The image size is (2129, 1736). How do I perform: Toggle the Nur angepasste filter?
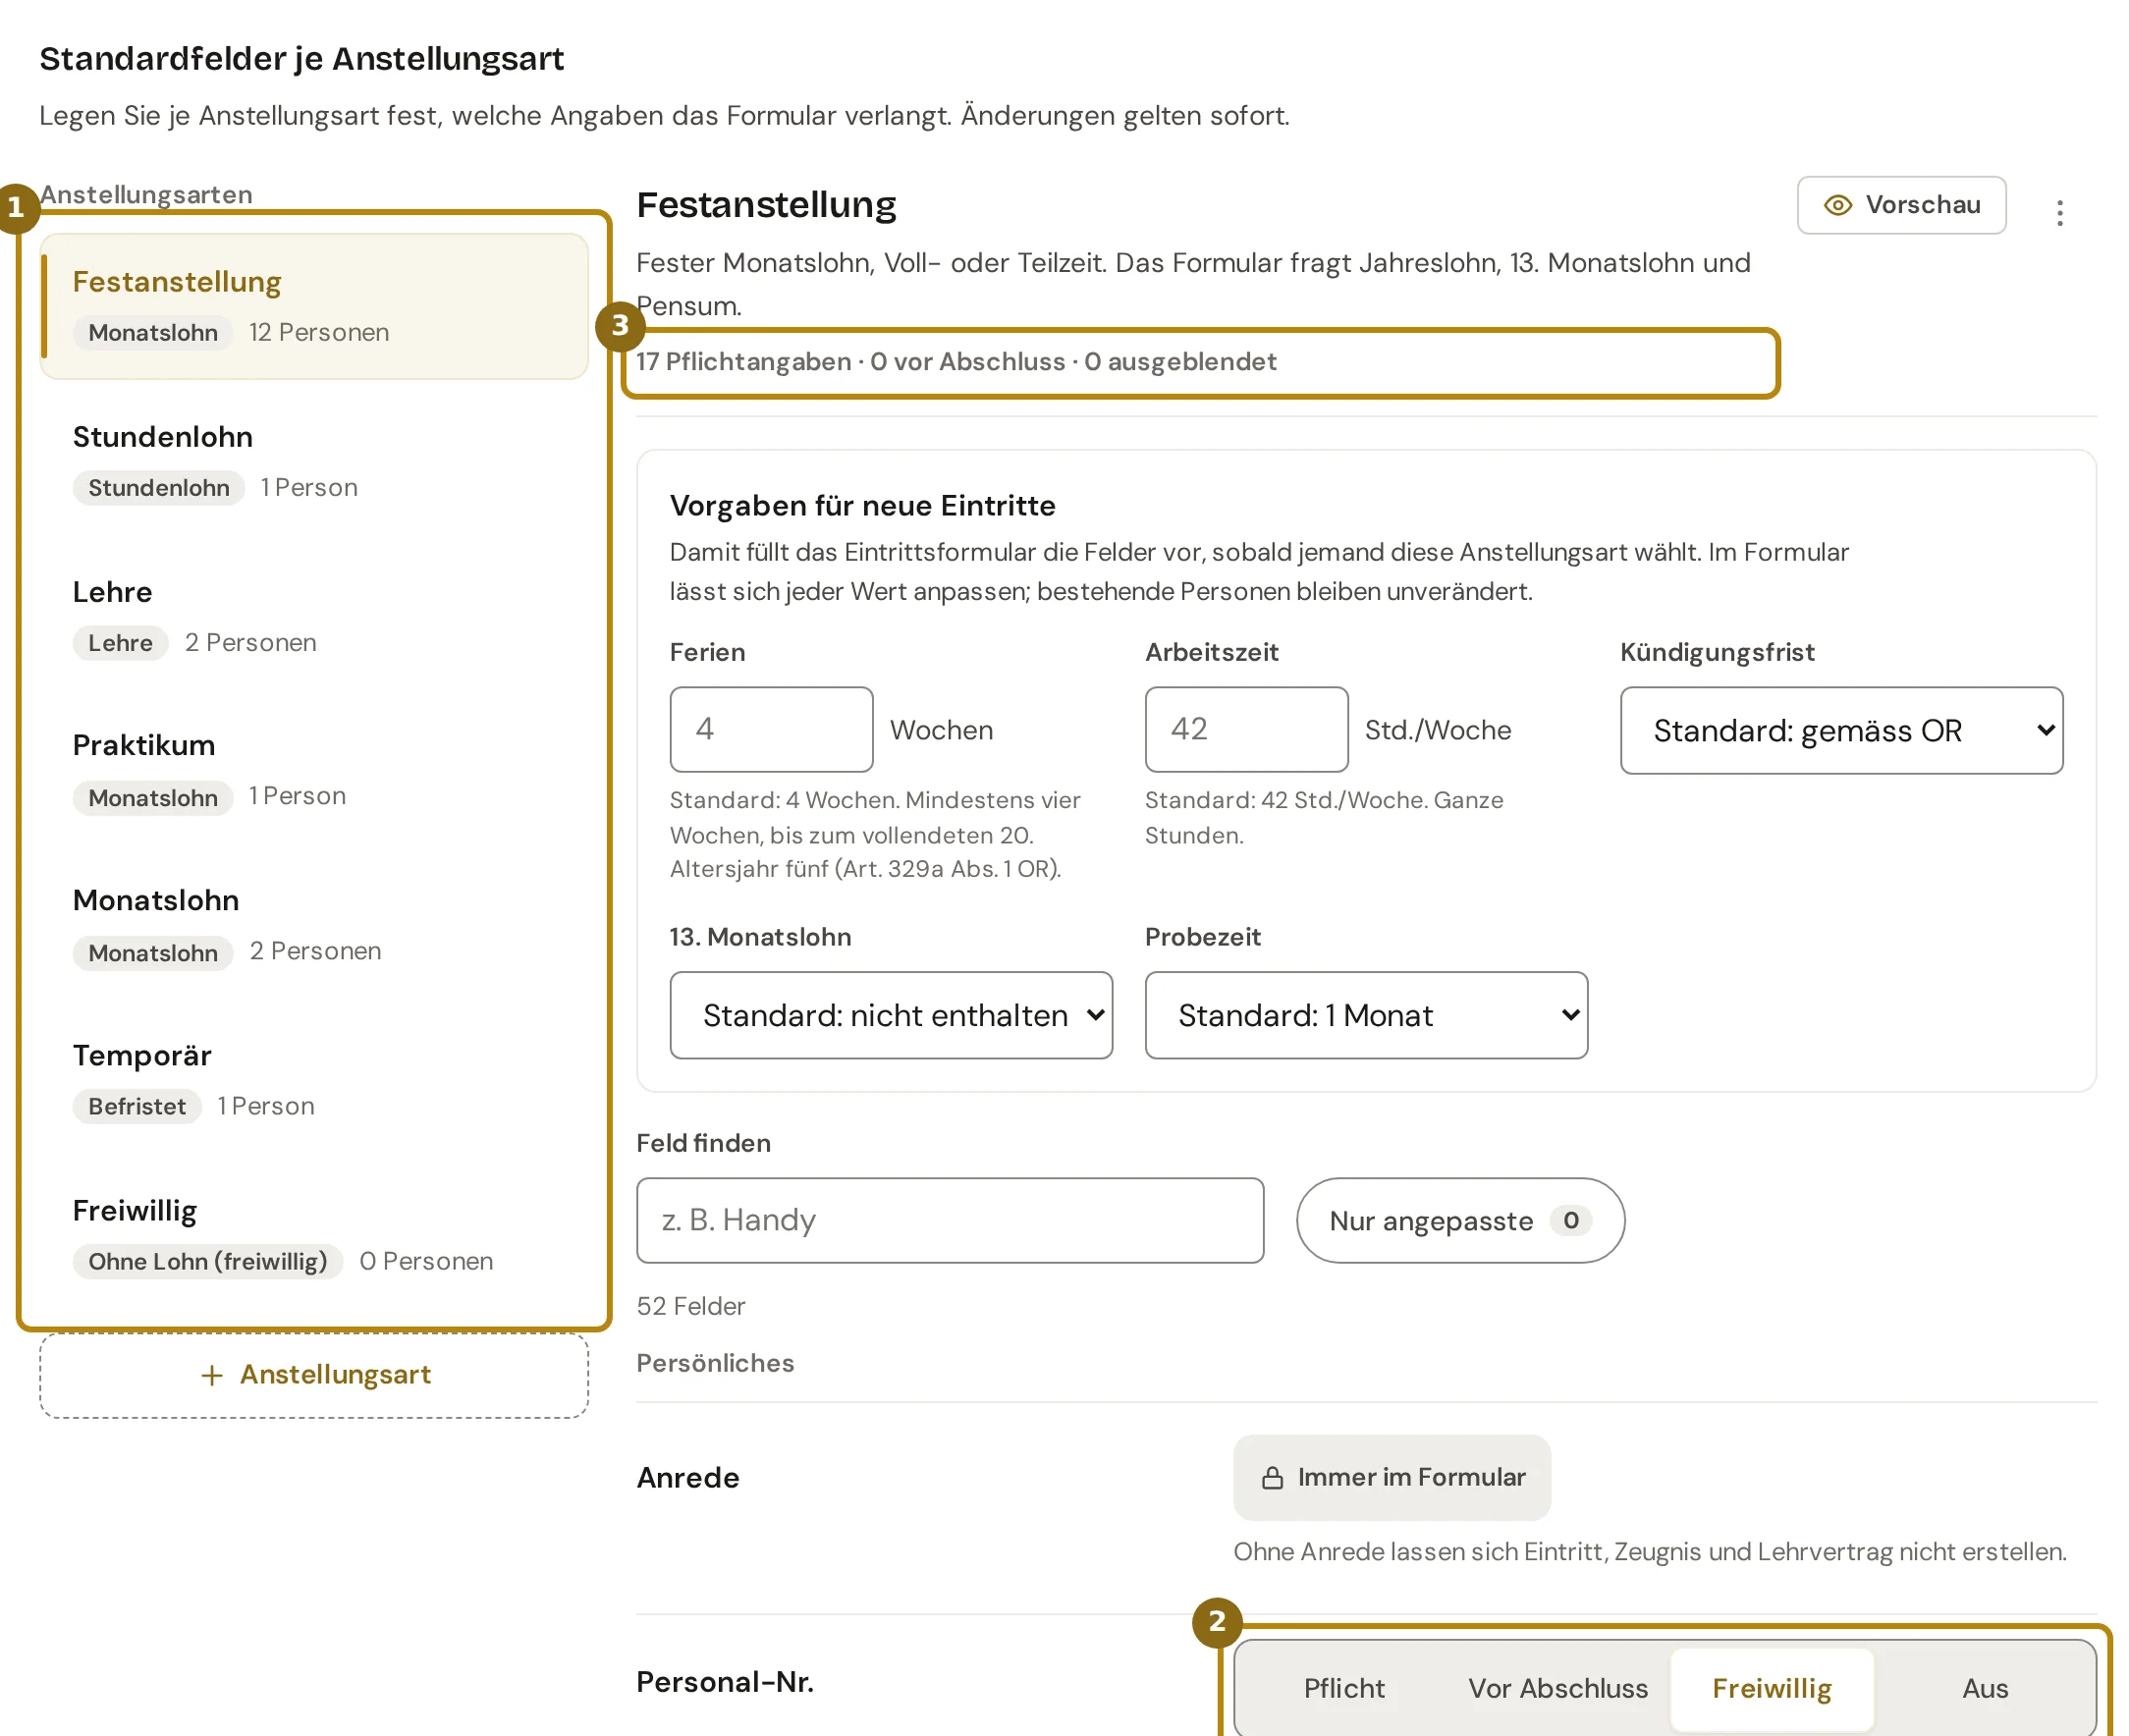click(x=1459, y=1220)
